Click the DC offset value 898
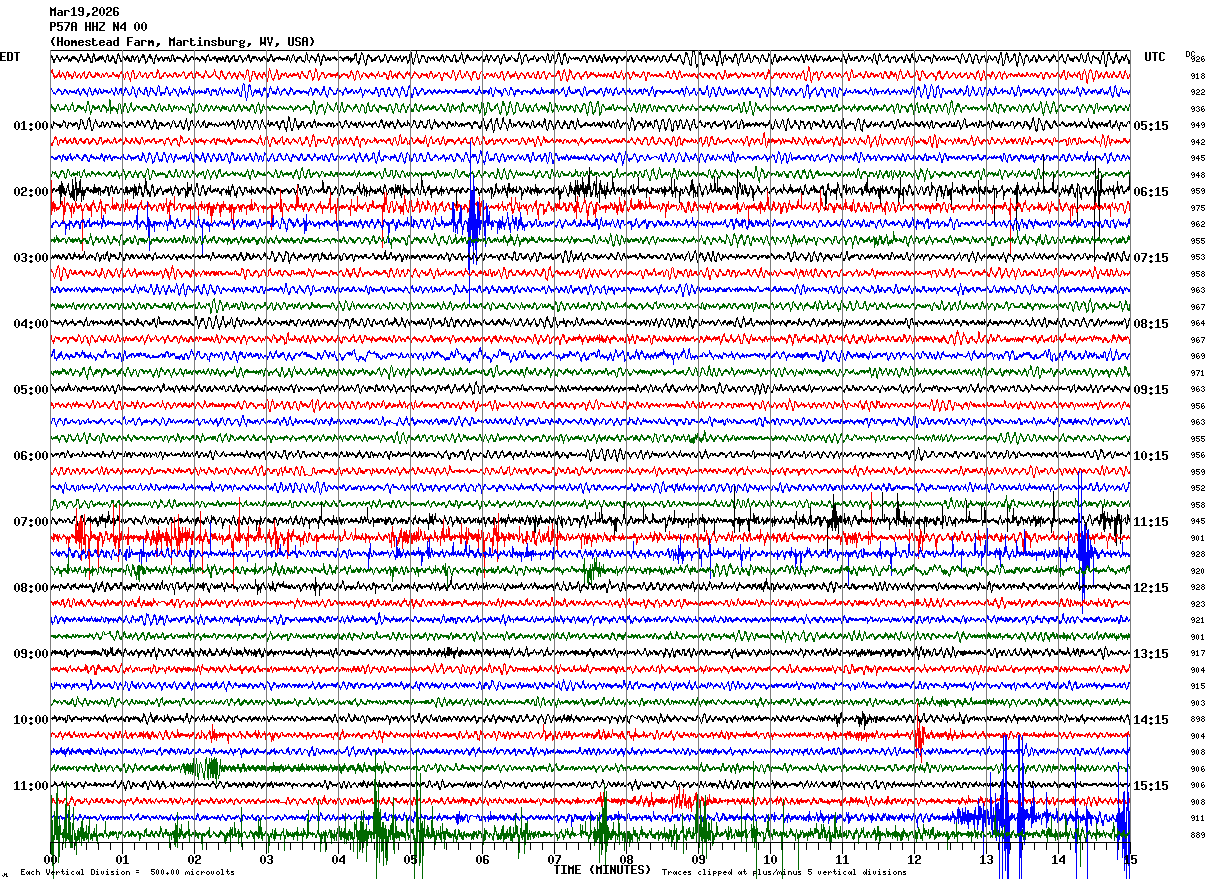Screen dimensions: 1210x886 1197,720
